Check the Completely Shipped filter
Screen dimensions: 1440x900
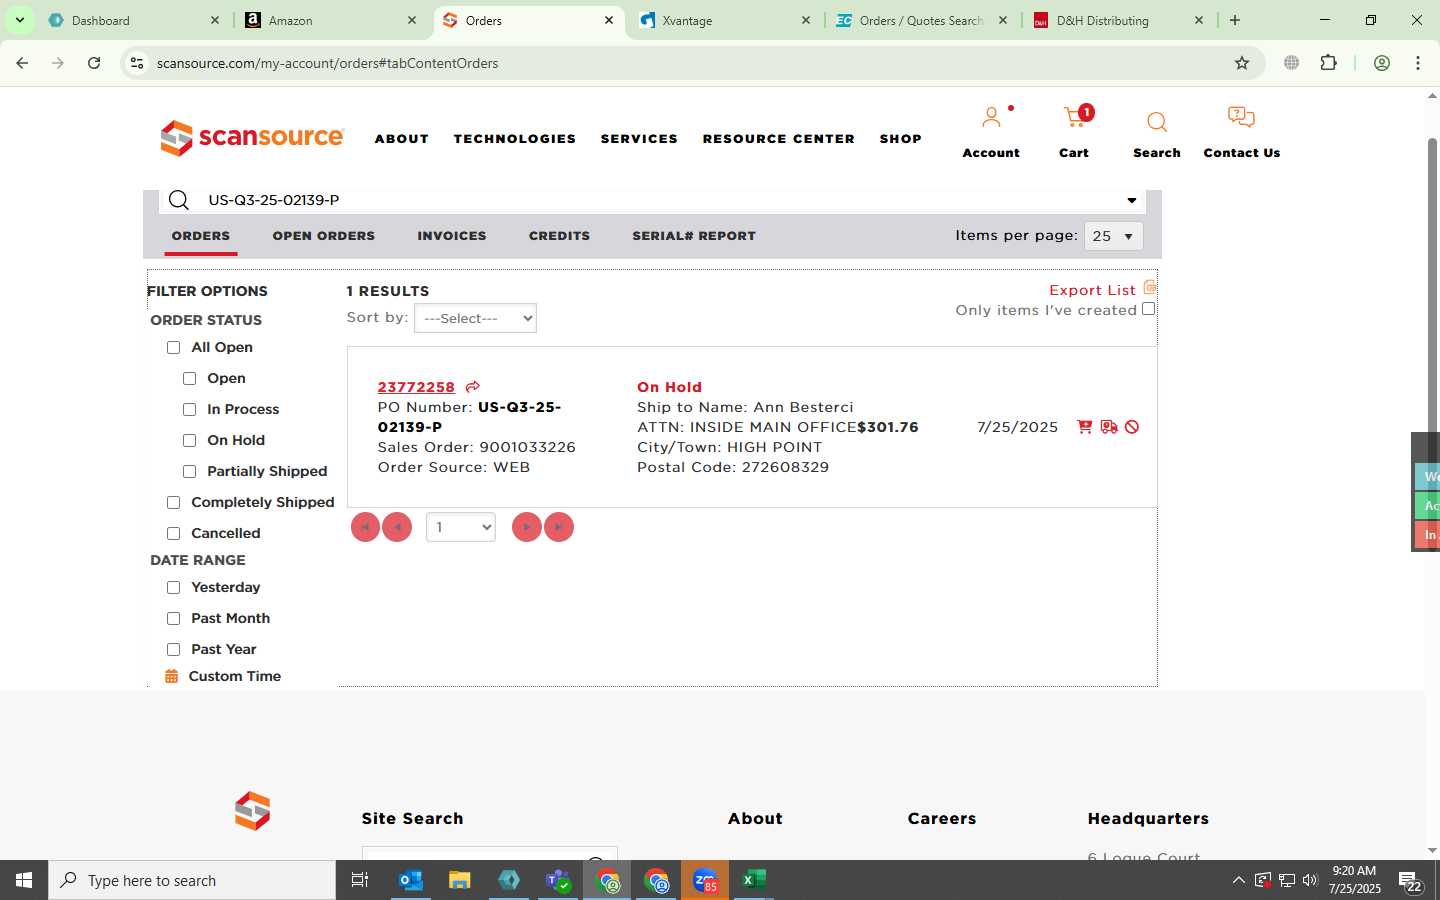tap(173, 503)
